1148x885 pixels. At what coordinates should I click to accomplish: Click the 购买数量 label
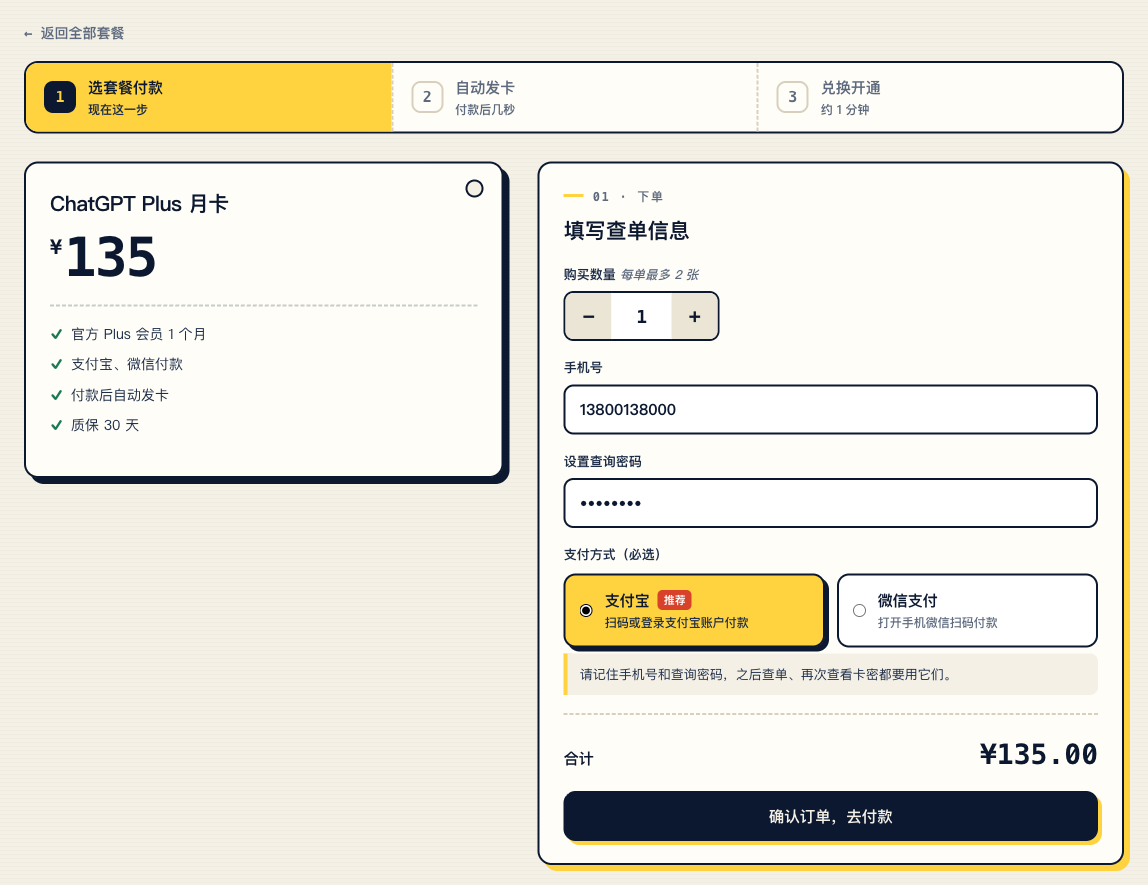click(x=589, y=275)
